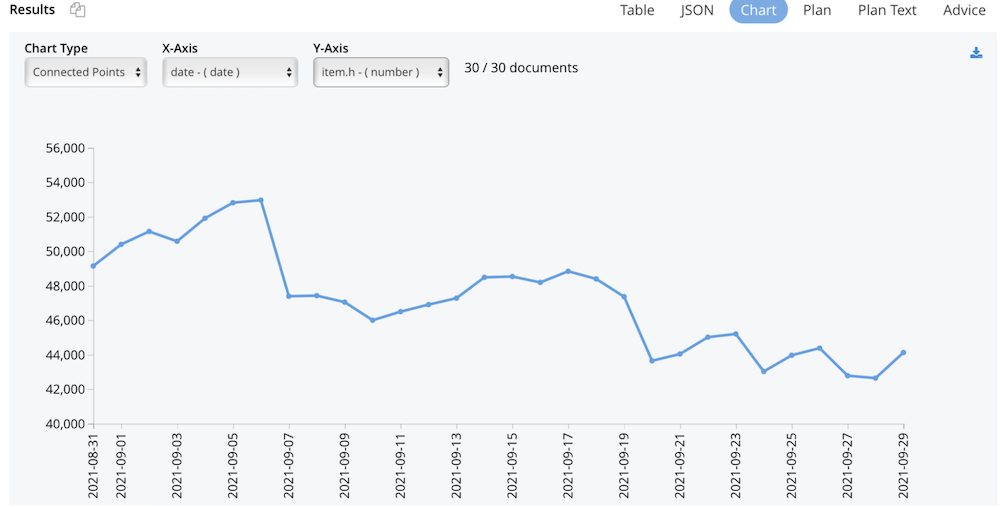Click the 56,000 y-axis tick label

point(66,149)
